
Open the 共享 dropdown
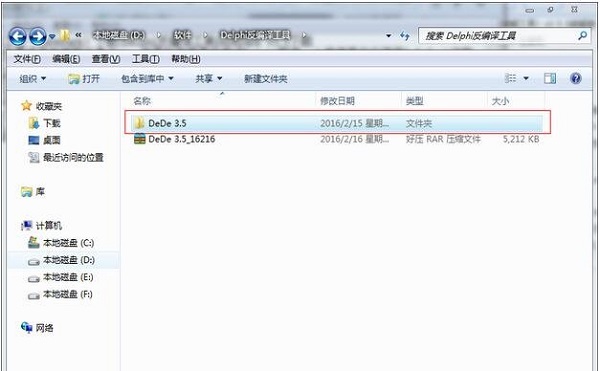point(209,79)
